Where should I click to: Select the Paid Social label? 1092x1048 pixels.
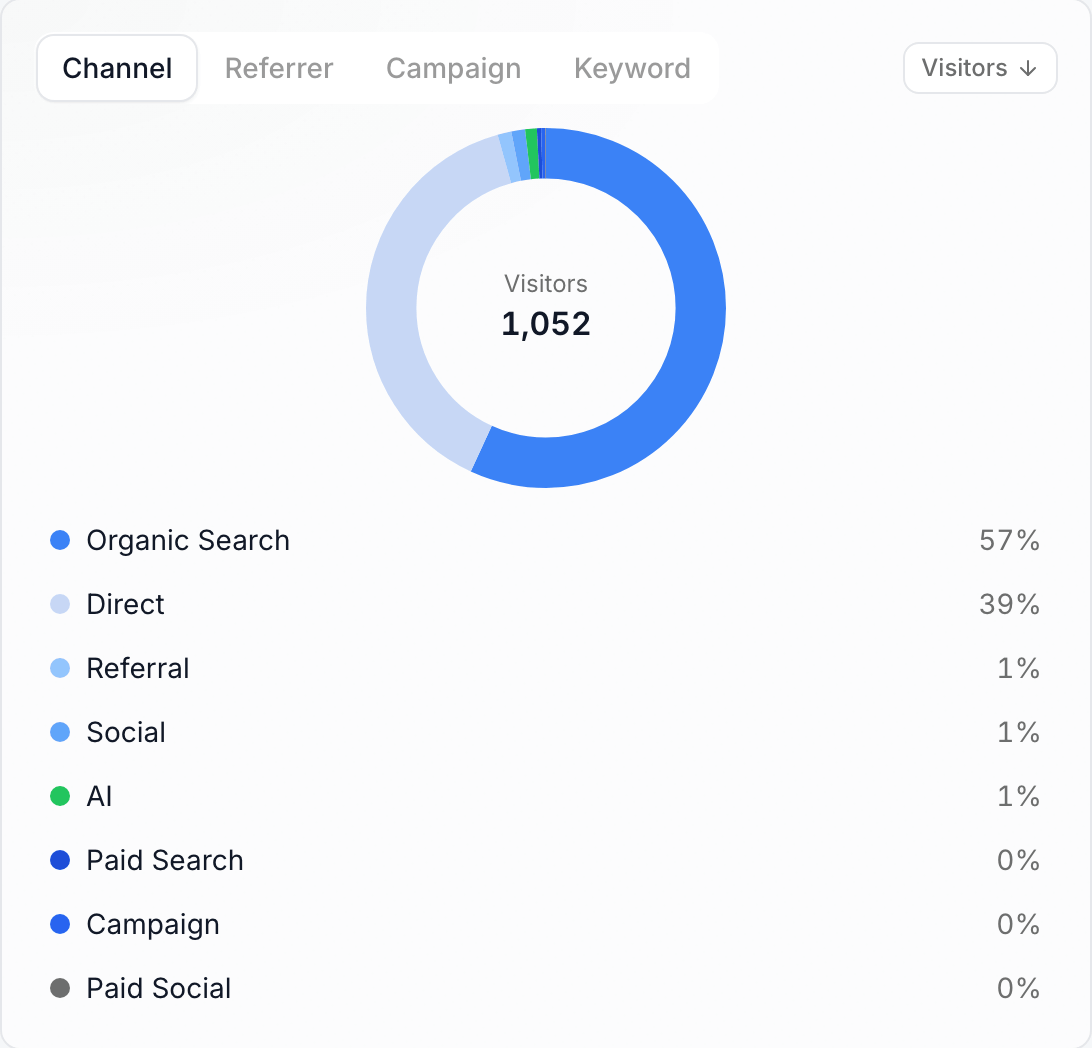(x=159, y=988)
